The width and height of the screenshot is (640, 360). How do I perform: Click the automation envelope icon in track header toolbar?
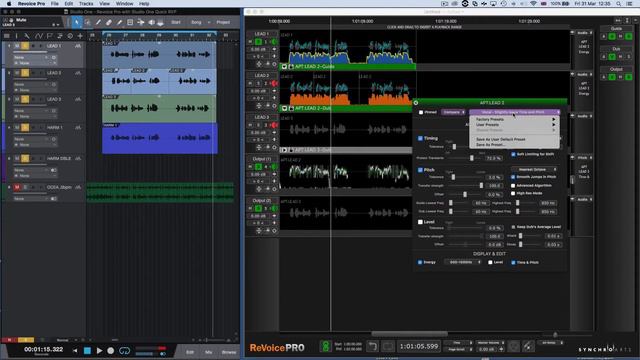pos(38,36)
